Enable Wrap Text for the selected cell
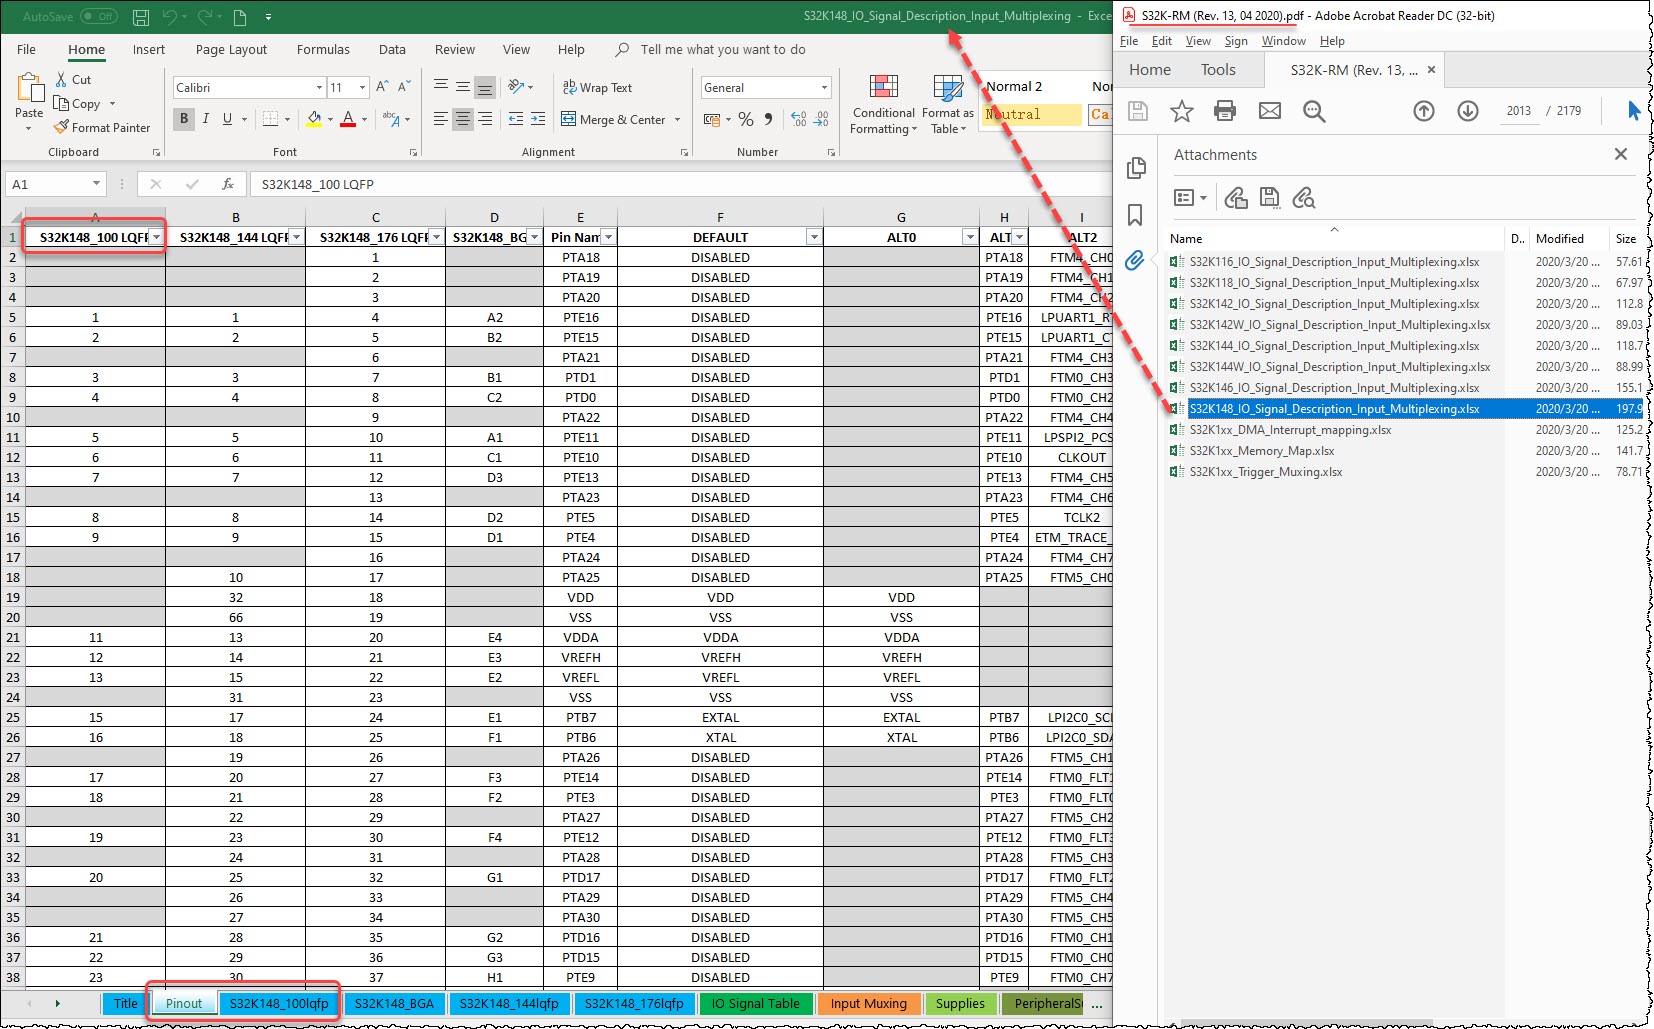This screenshot has height=1029, width=1654. pyautogui.click(x=598, y=87)
